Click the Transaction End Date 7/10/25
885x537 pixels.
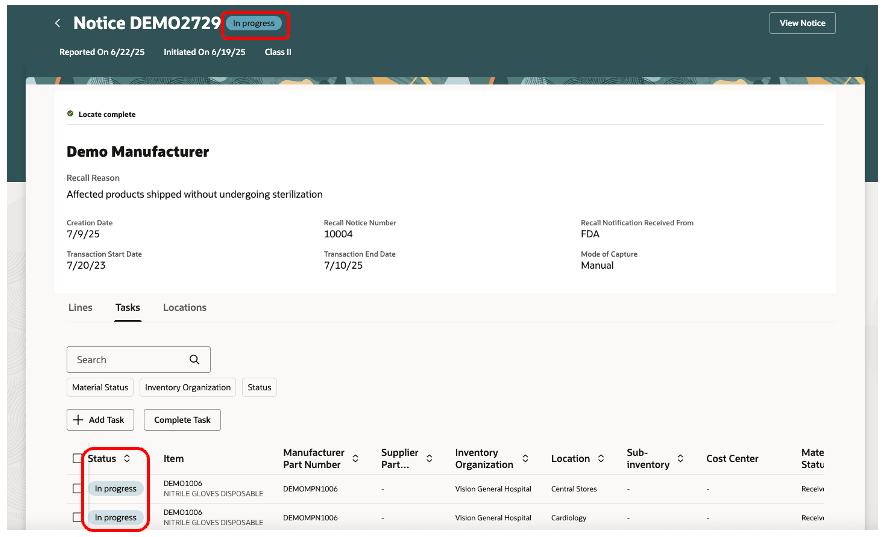click(343, 265)
